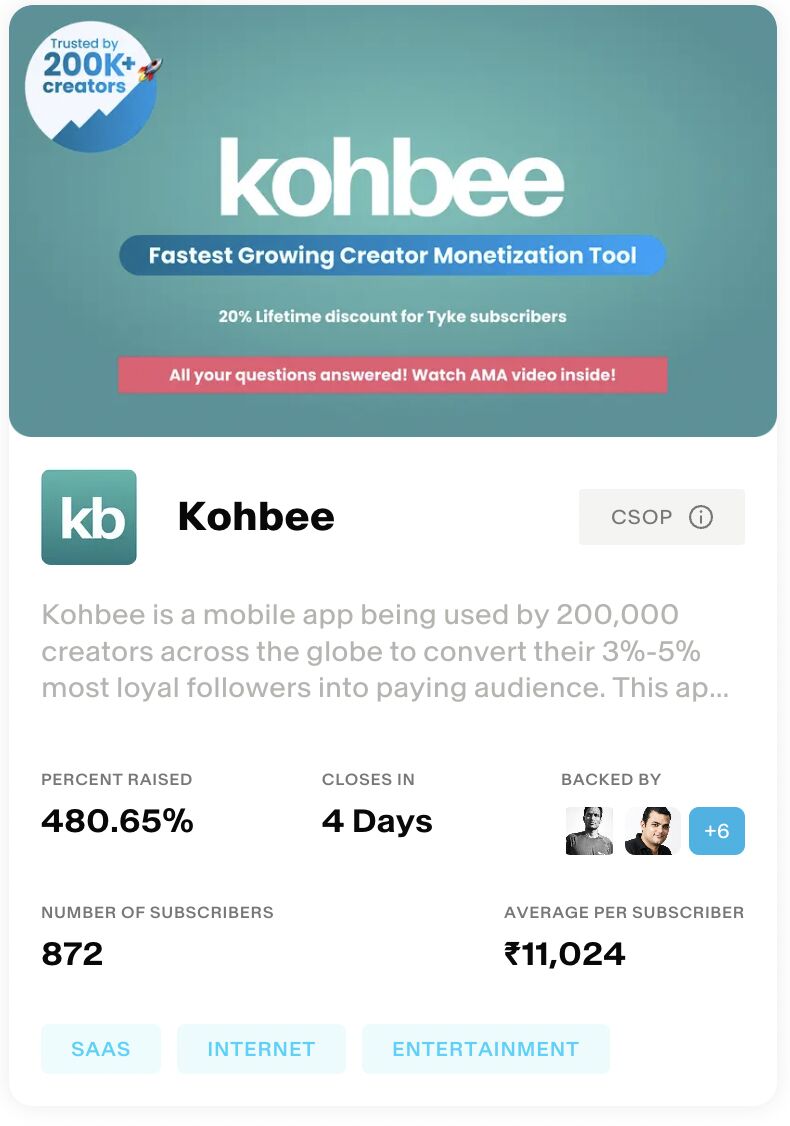This screenshot has width=790, height=1126.
Task: Expand the +6 more backers badge
Action: (x=717, y=831)
